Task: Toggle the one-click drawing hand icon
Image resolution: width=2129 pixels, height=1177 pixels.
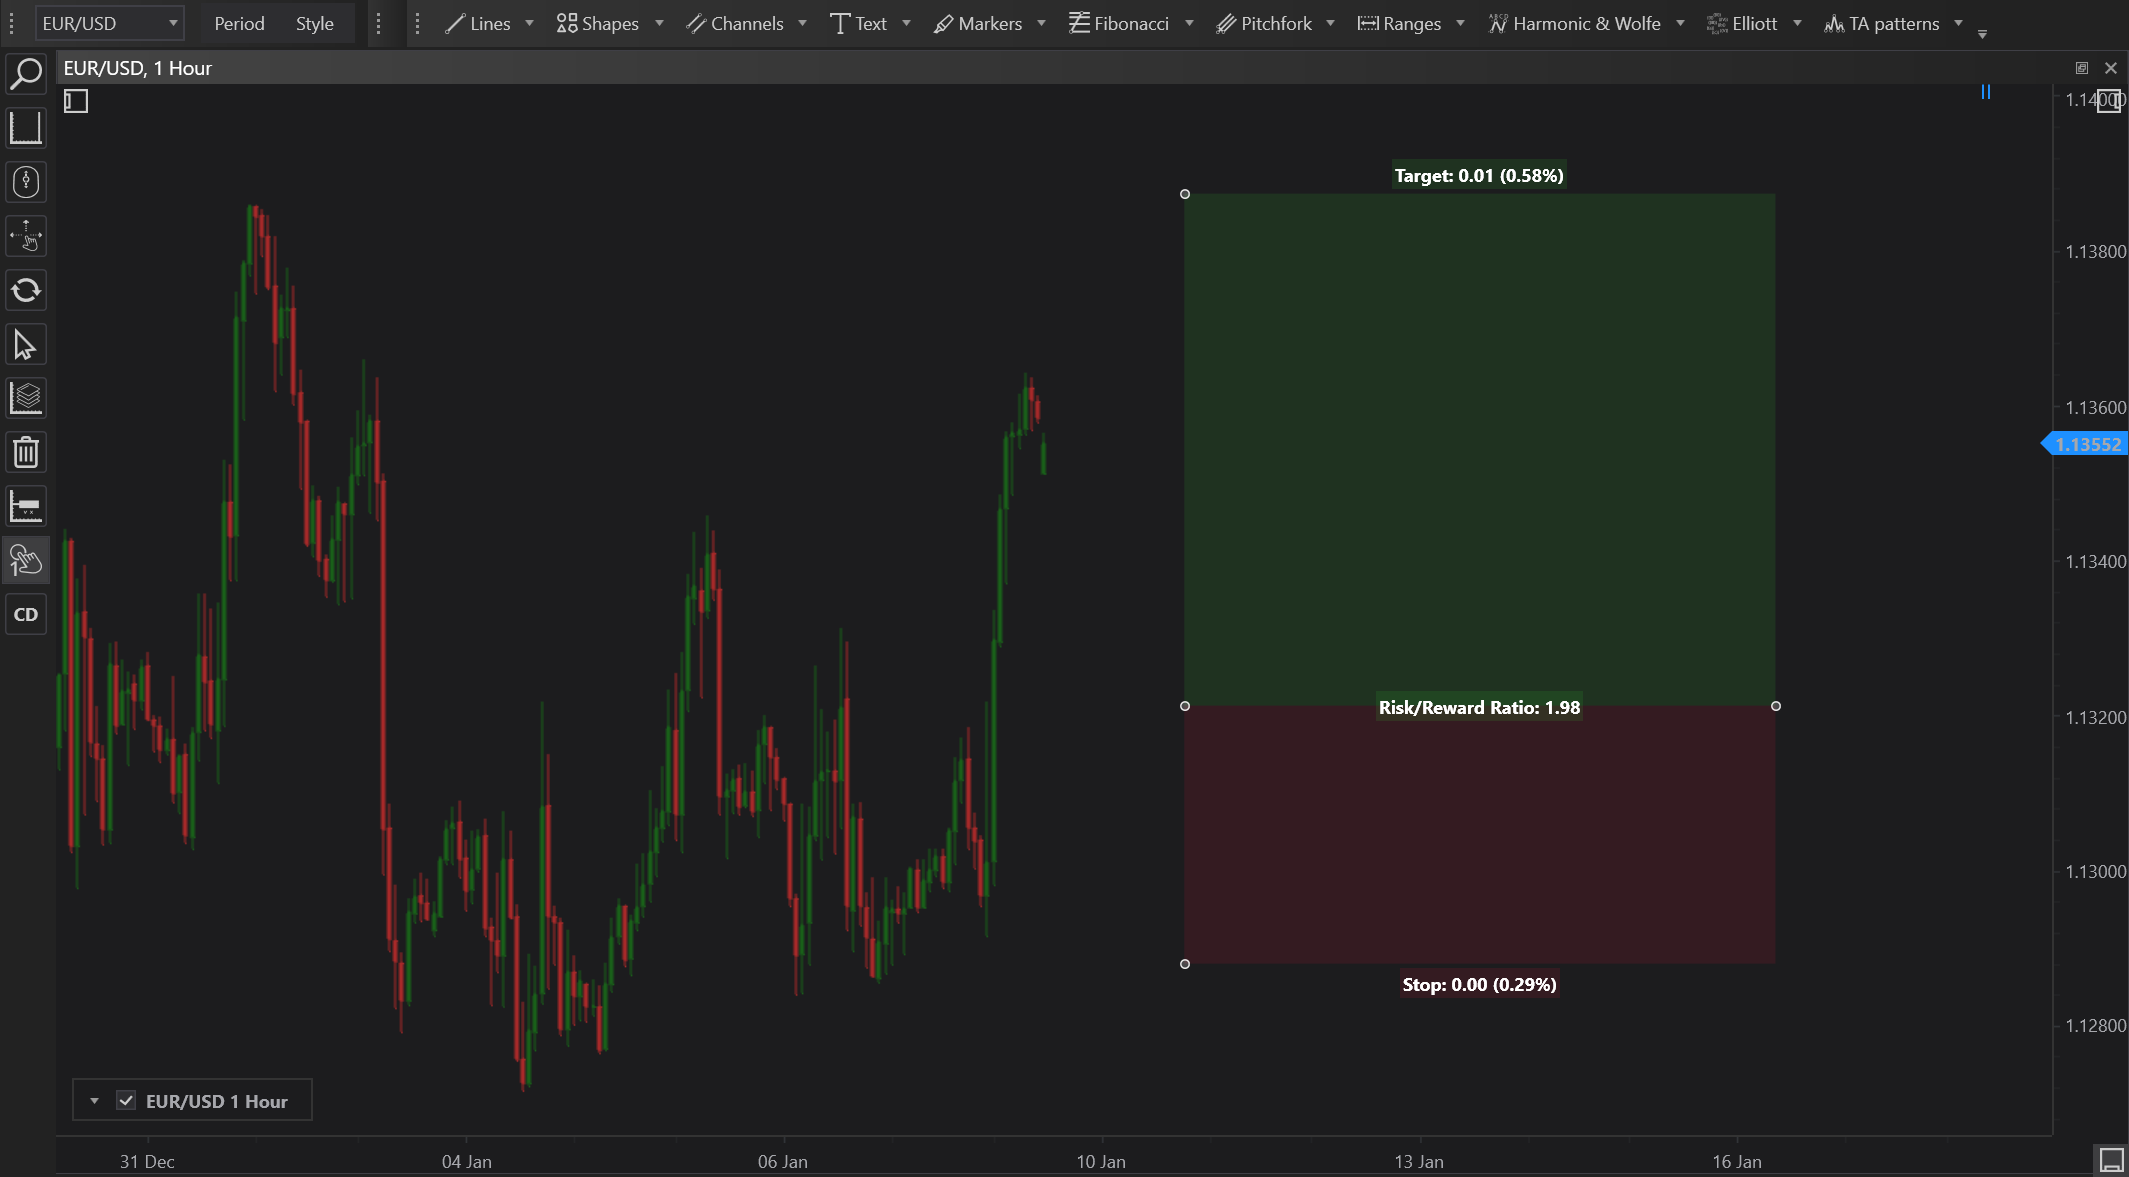Action: [26, 561]
